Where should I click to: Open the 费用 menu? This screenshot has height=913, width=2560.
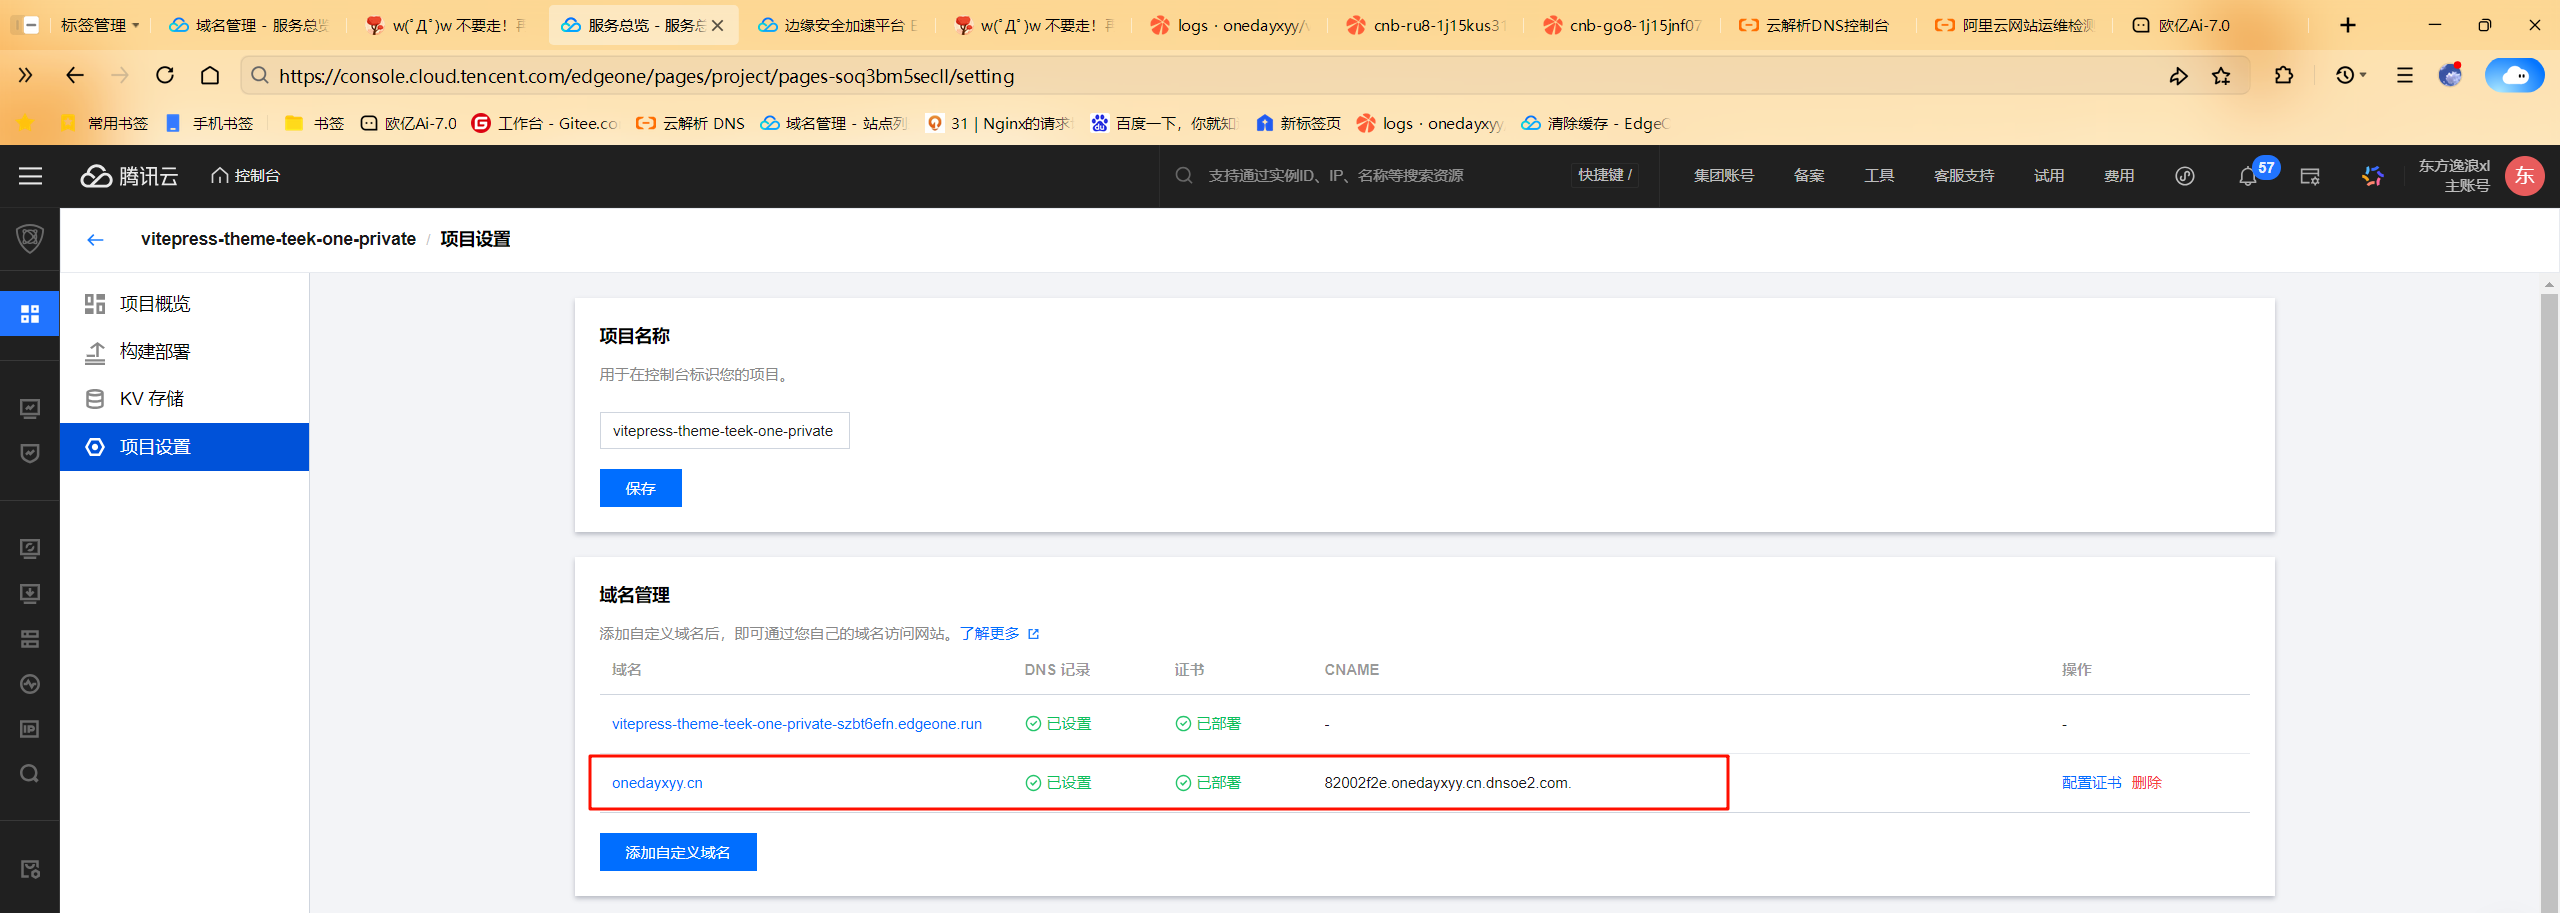point(2119,176)
